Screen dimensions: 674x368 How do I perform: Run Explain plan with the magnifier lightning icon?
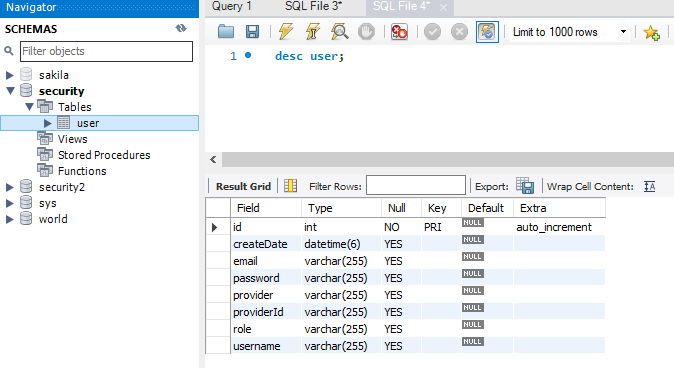click(x=340, y=31)
